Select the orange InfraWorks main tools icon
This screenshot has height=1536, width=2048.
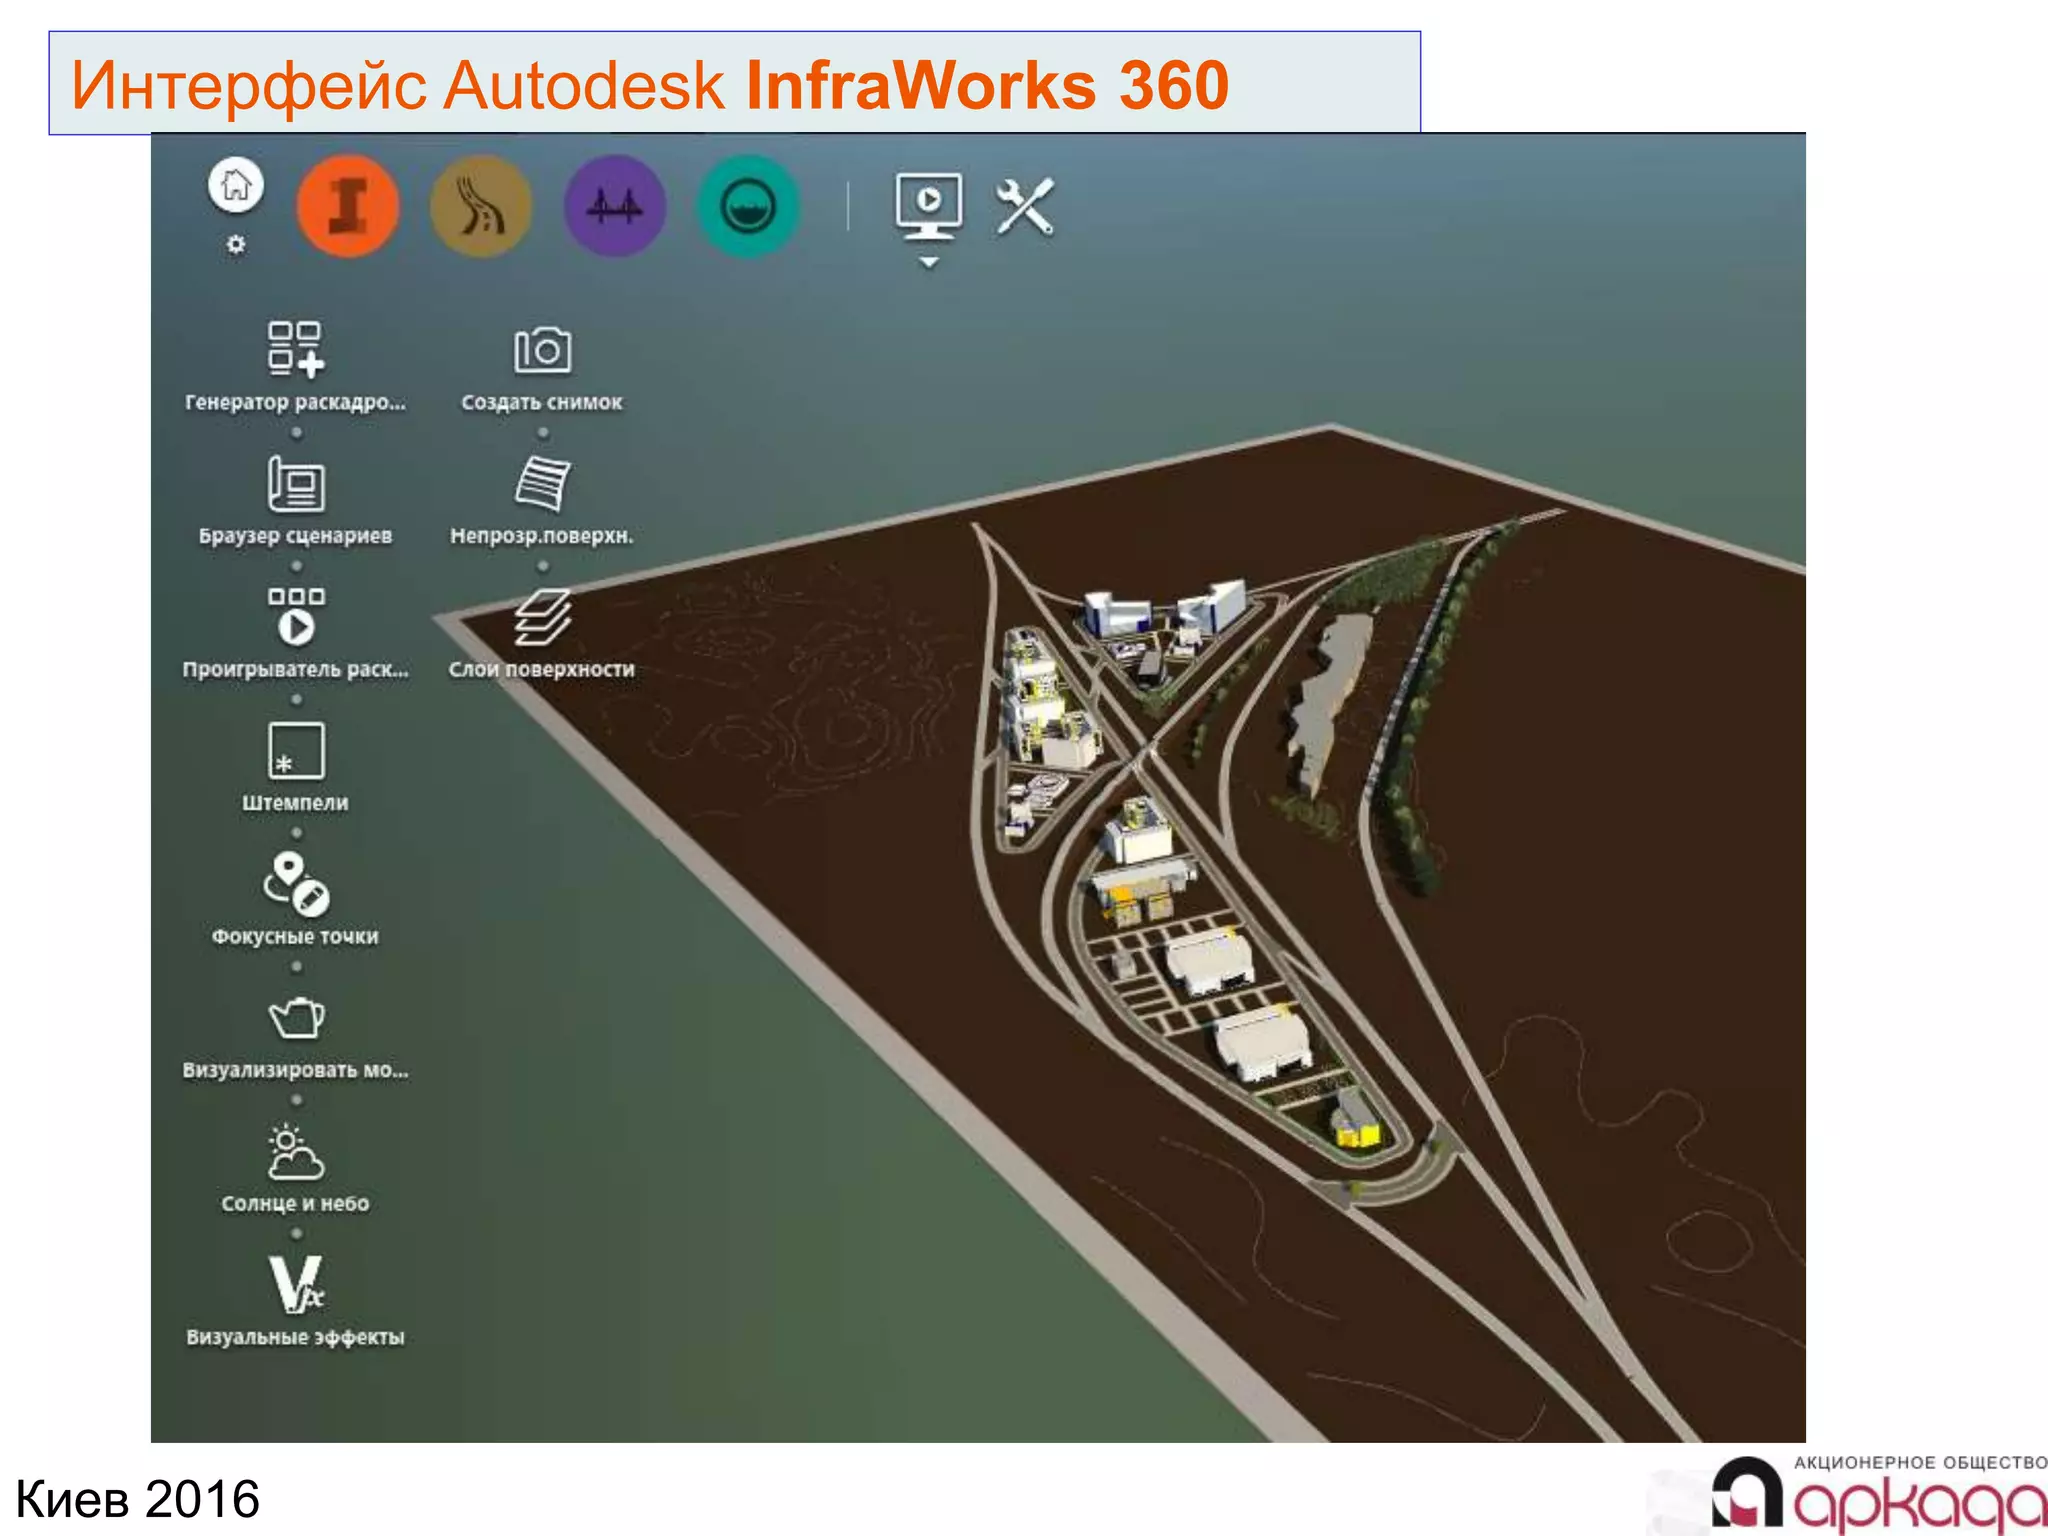coord(348,206)
